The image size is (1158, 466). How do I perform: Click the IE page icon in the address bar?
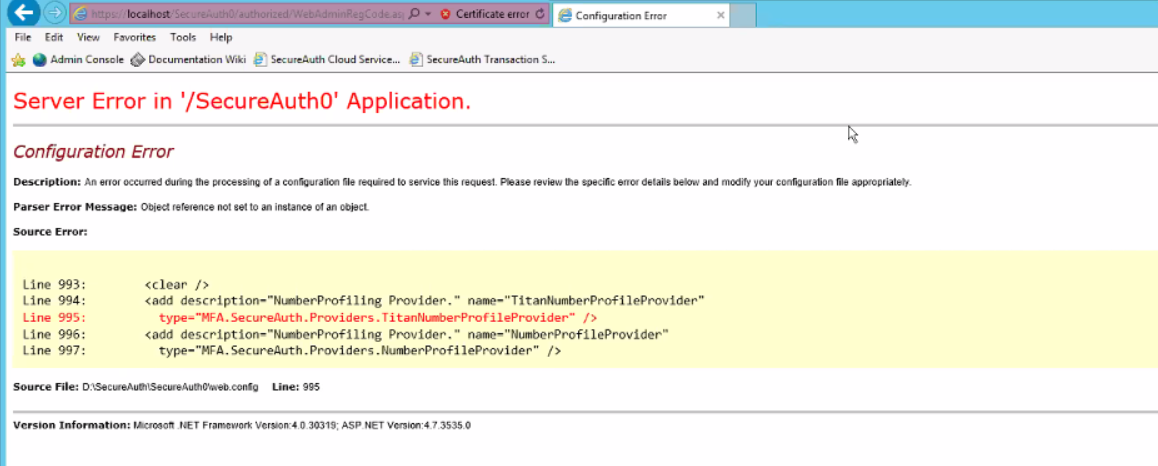coord(80,14)
